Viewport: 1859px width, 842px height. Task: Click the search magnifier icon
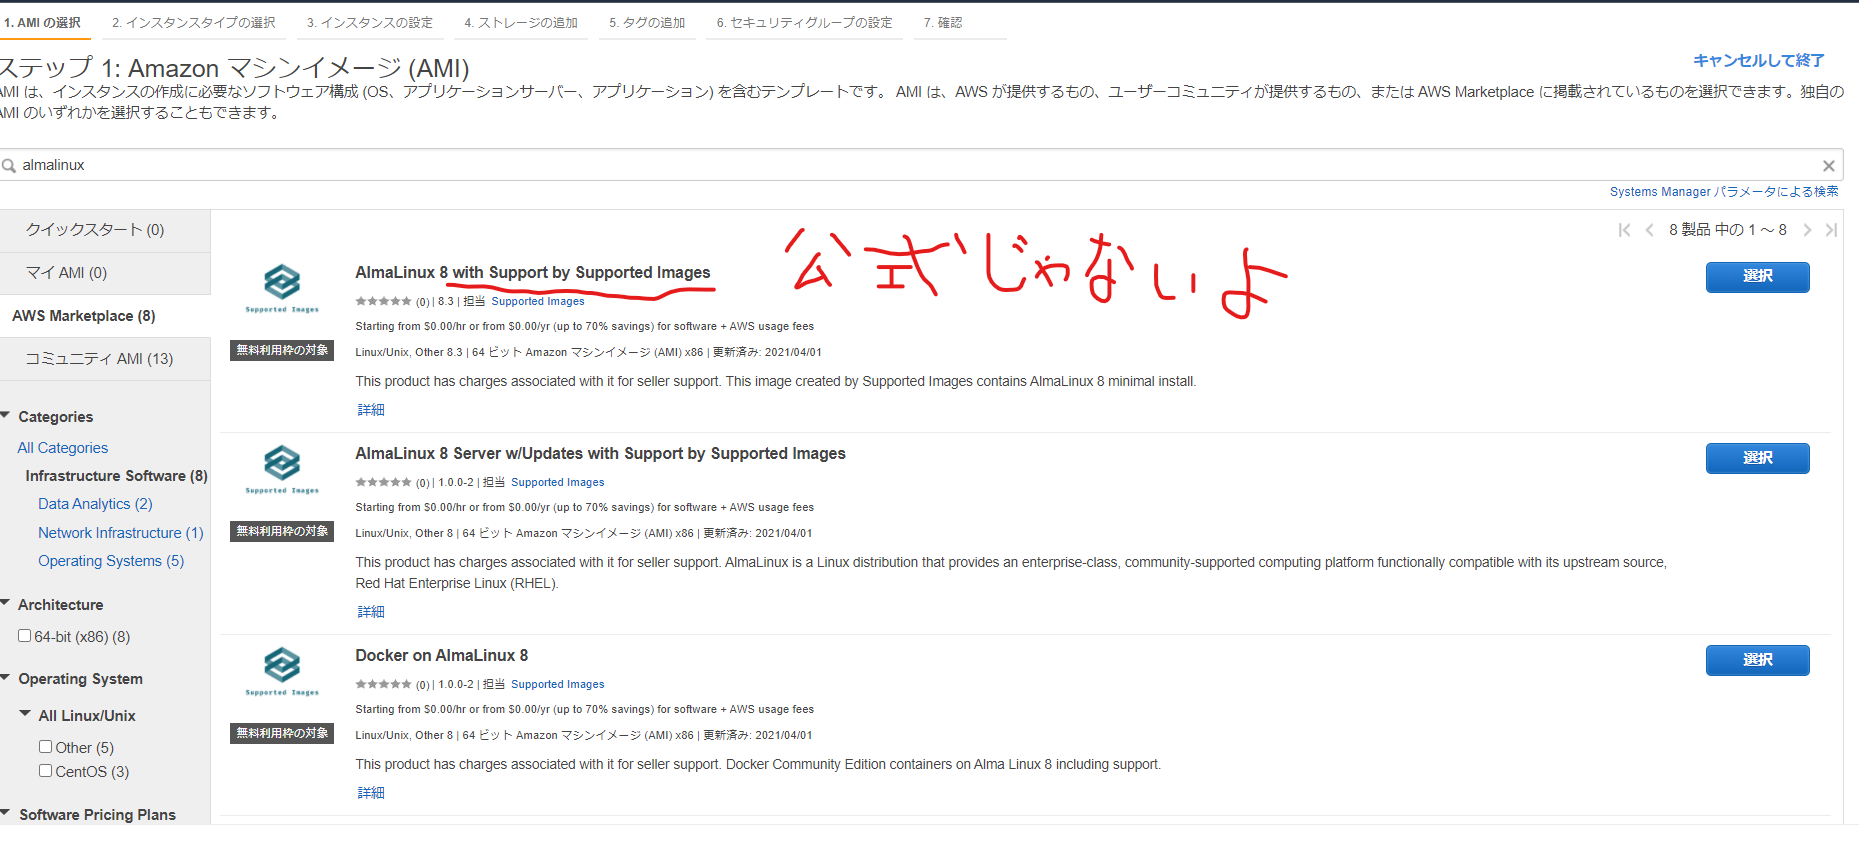pos(9,166)
